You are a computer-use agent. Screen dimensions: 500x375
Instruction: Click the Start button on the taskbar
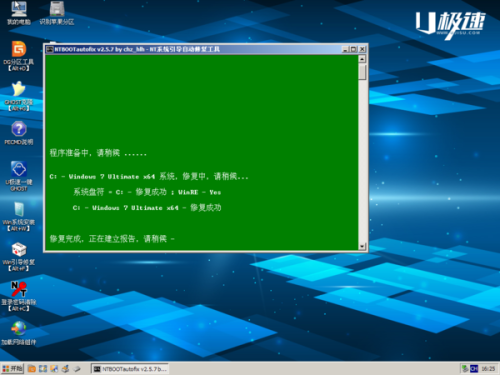coord(12,369)
